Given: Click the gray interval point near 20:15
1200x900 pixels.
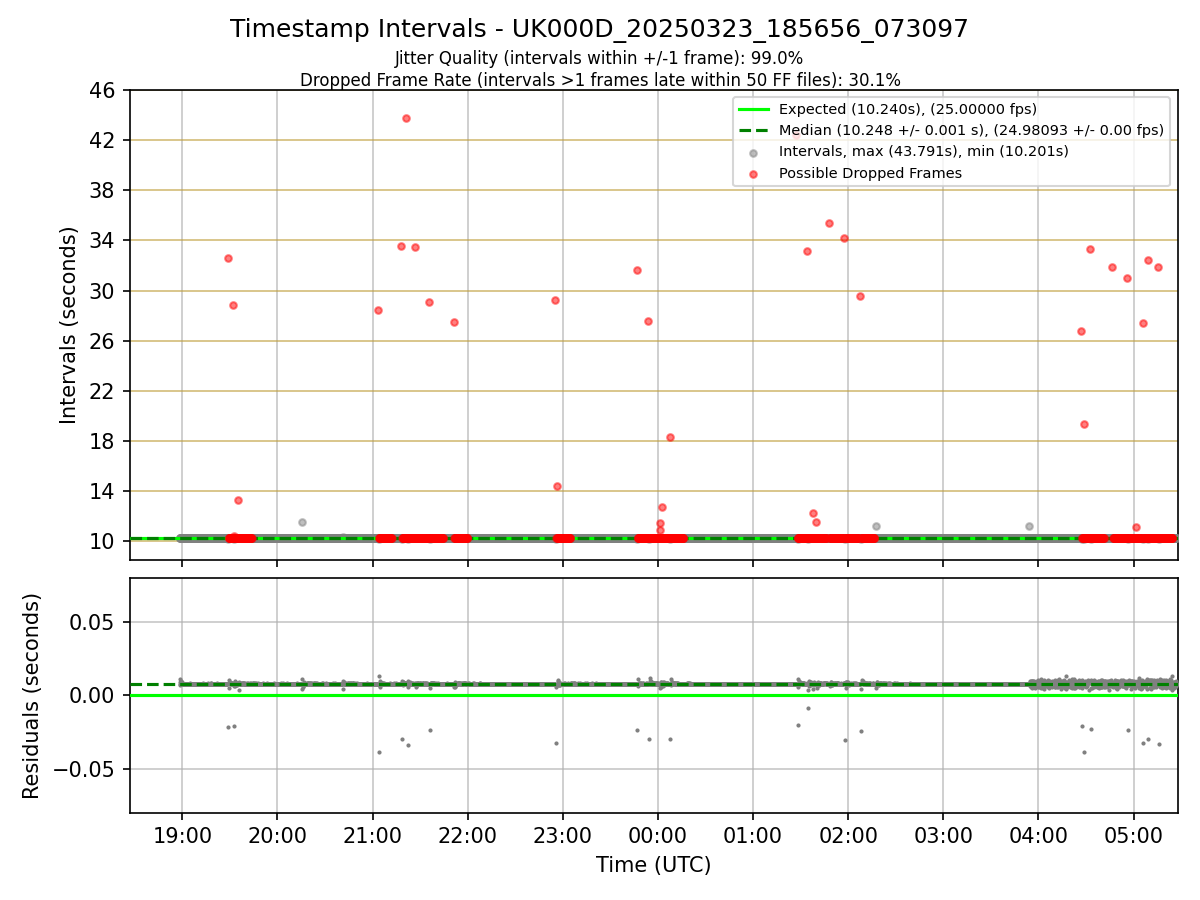Looking at the screenshot, I should click(302, 522).
